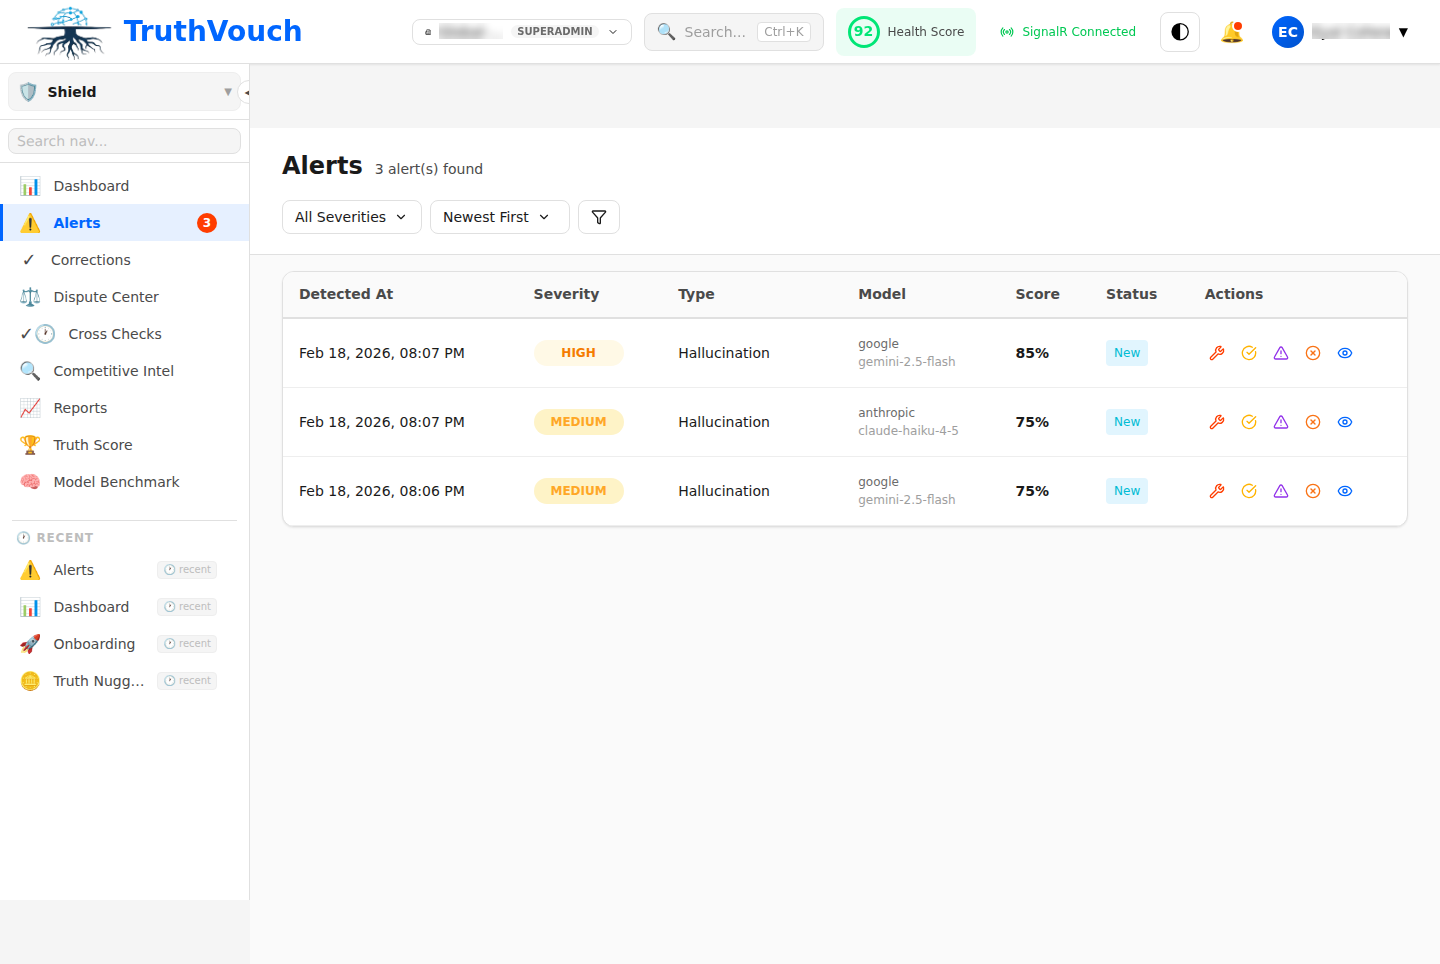
Task: Show details with the blue eye icon on the HIGH alert
Action: tap(1345, 353)
